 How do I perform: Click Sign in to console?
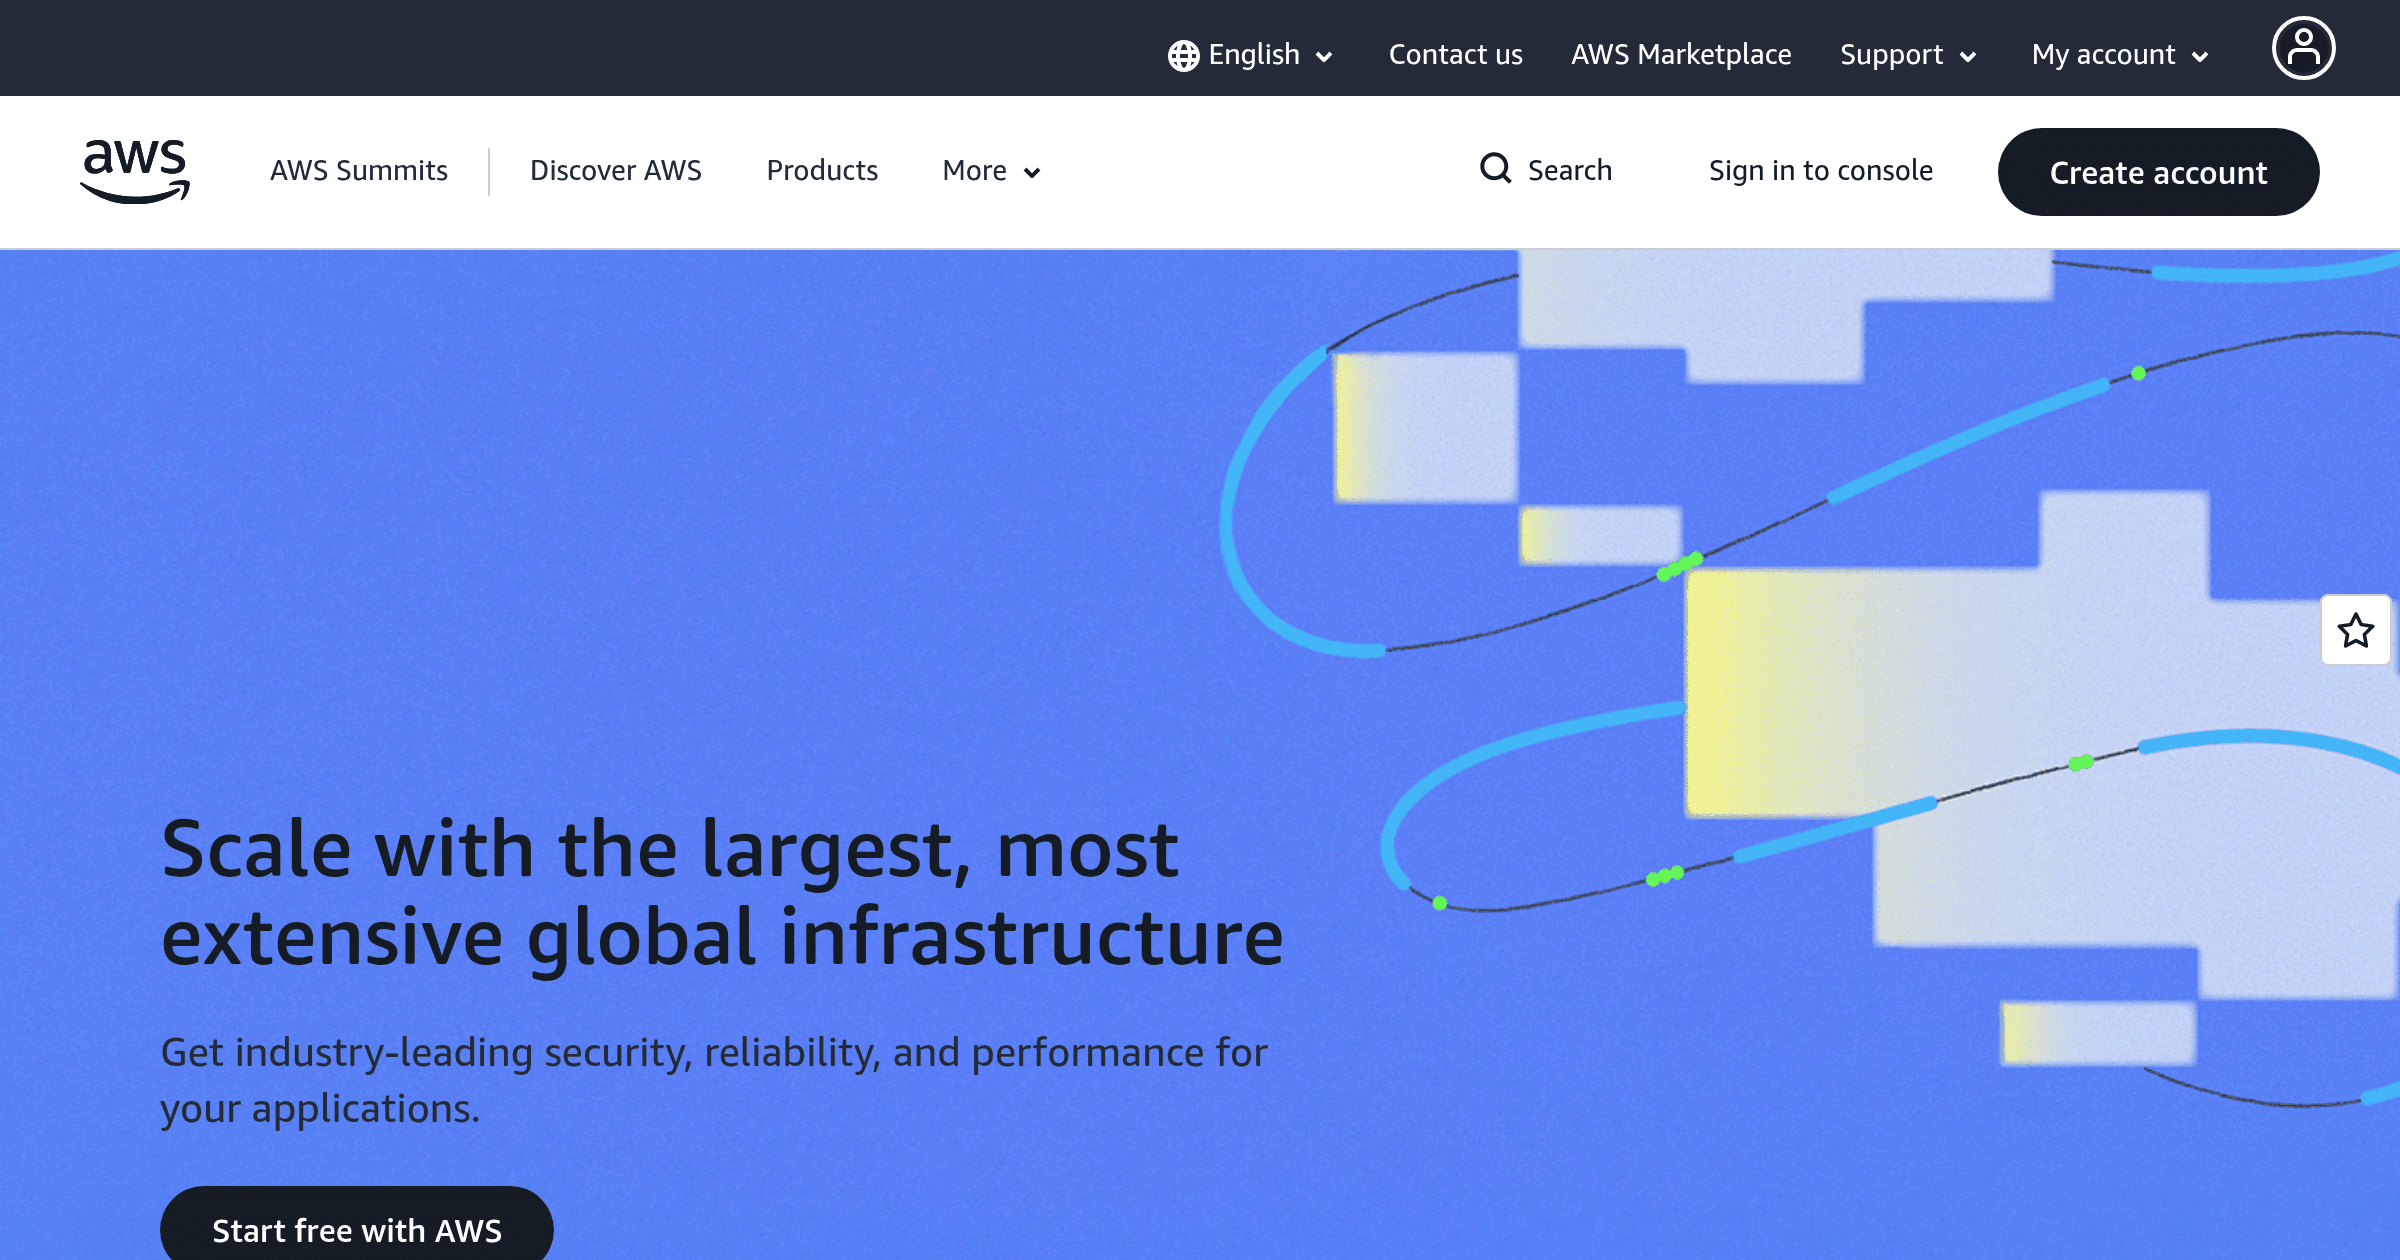1821,171
